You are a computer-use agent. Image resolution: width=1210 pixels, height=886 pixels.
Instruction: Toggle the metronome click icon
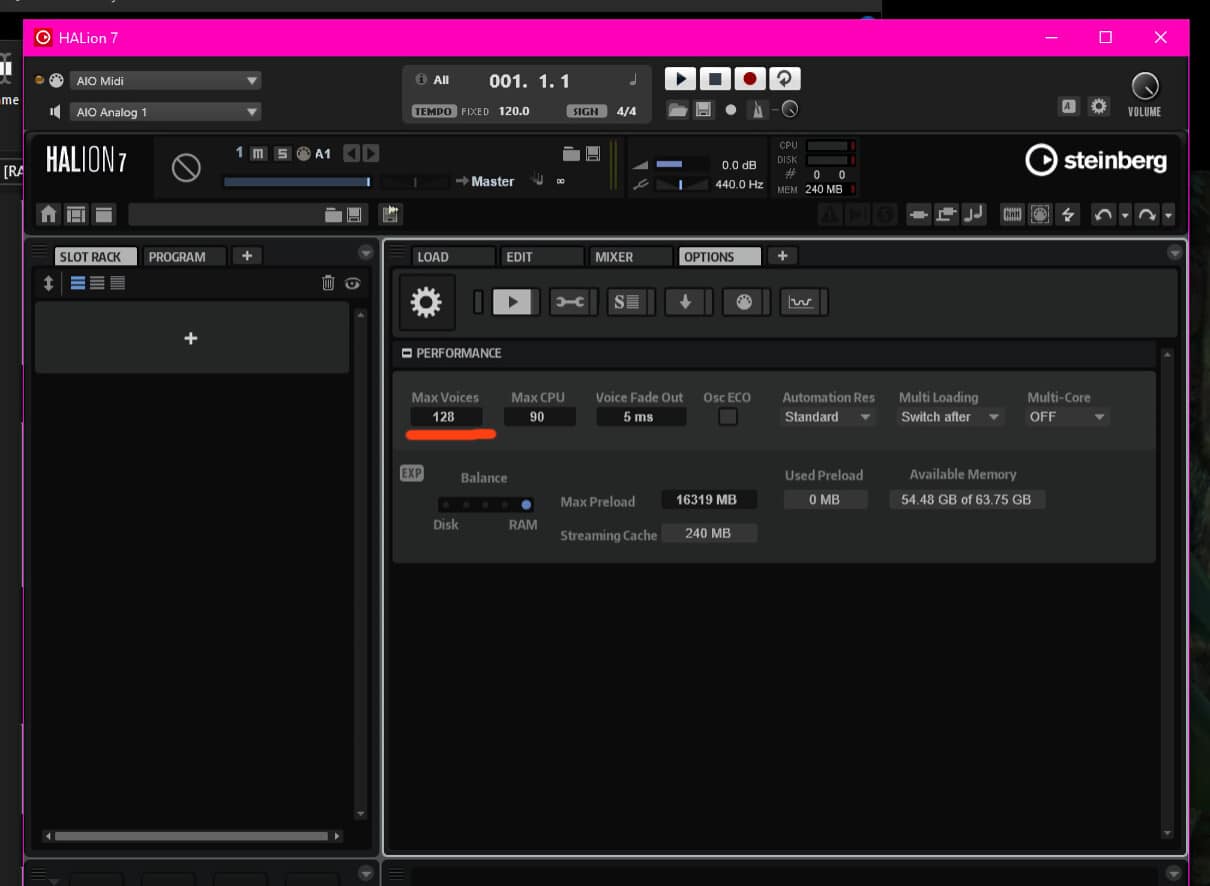(757, 110)
